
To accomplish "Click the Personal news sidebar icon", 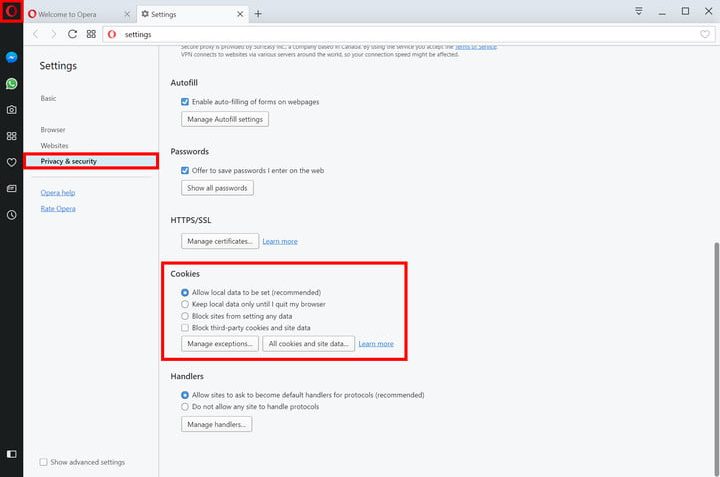I will point(11,188).
